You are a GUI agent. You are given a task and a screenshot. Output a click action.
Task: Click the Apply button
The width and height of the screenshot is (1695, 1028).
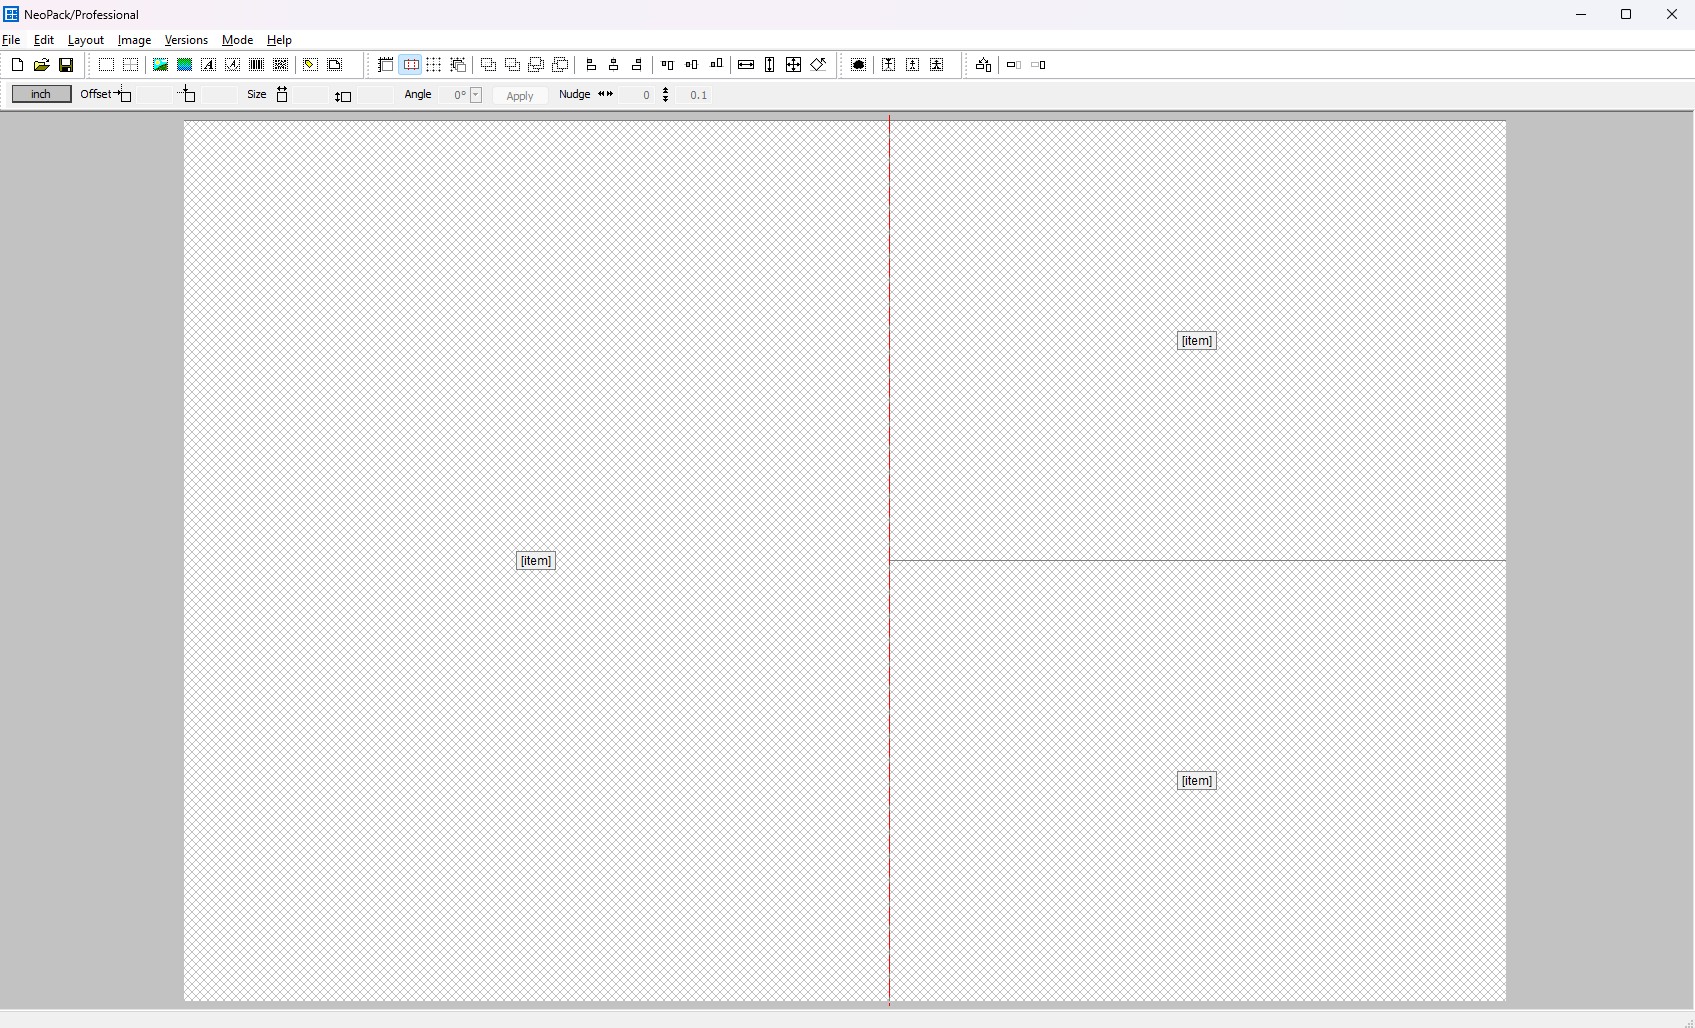[x=520, y=96]
